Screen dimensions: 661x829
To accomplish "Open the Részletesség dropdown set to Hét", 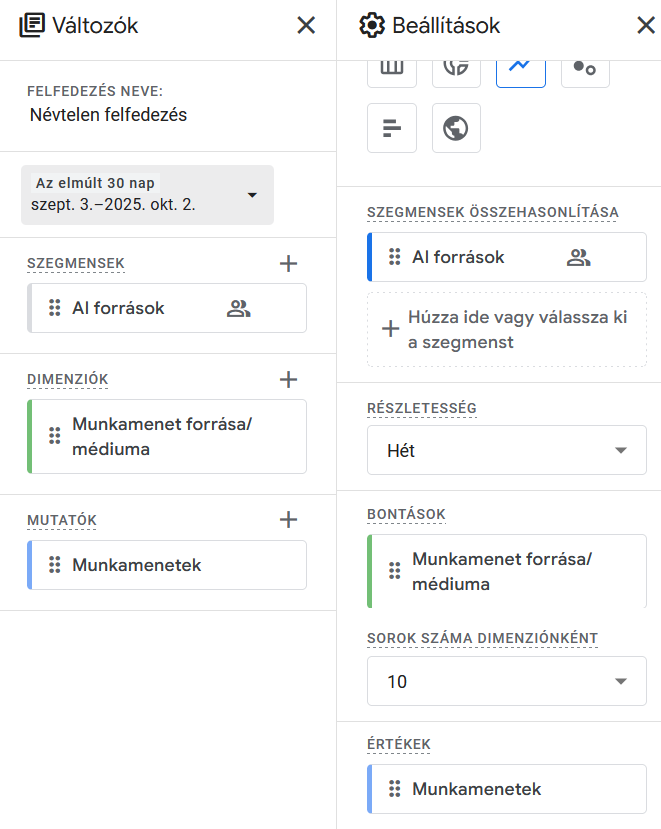I will [506, 451].
